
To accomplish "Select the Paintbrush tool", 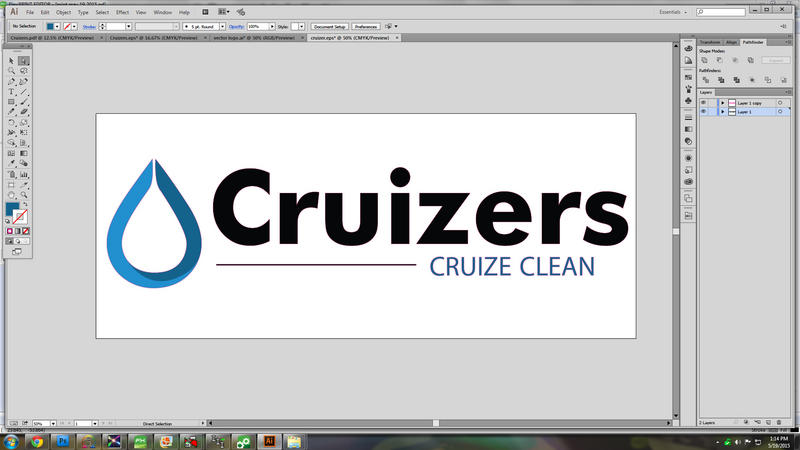I will click(x=23, y=102).
